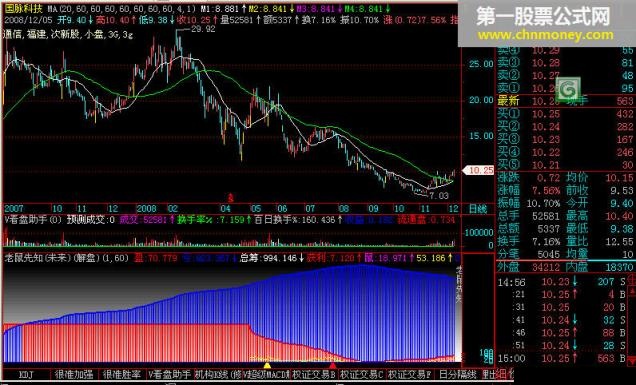Click the 振幅 10.70% value
The height and width of the screenshot is (385, 636).
coord(544,203)
